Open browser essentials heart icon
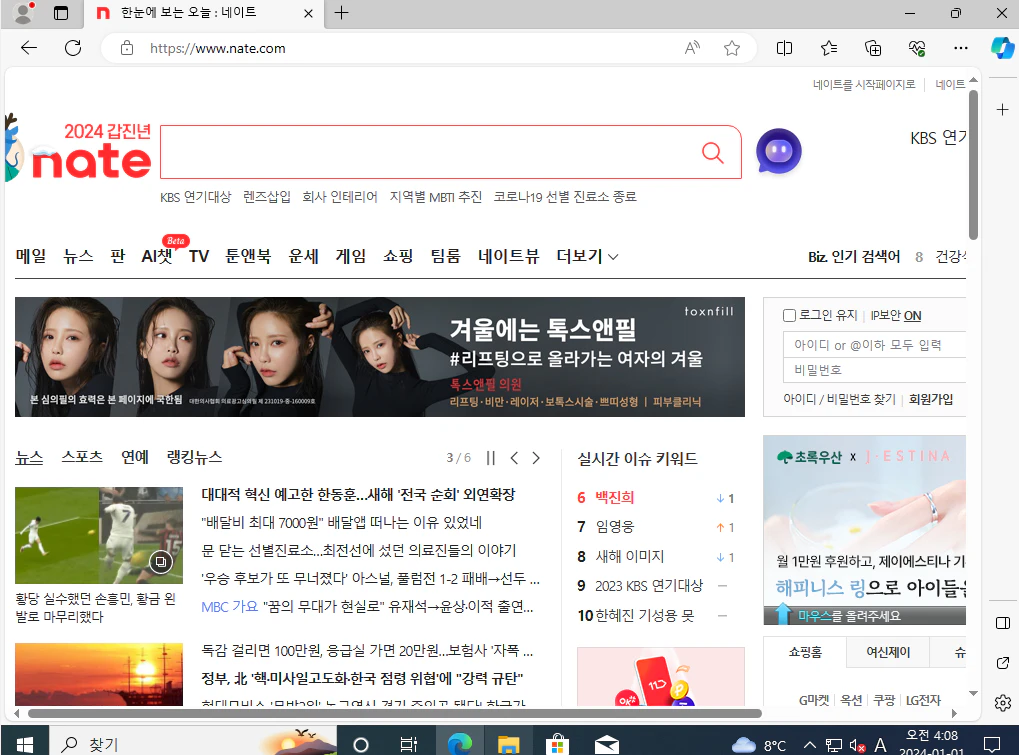 [x=917, y=48]
